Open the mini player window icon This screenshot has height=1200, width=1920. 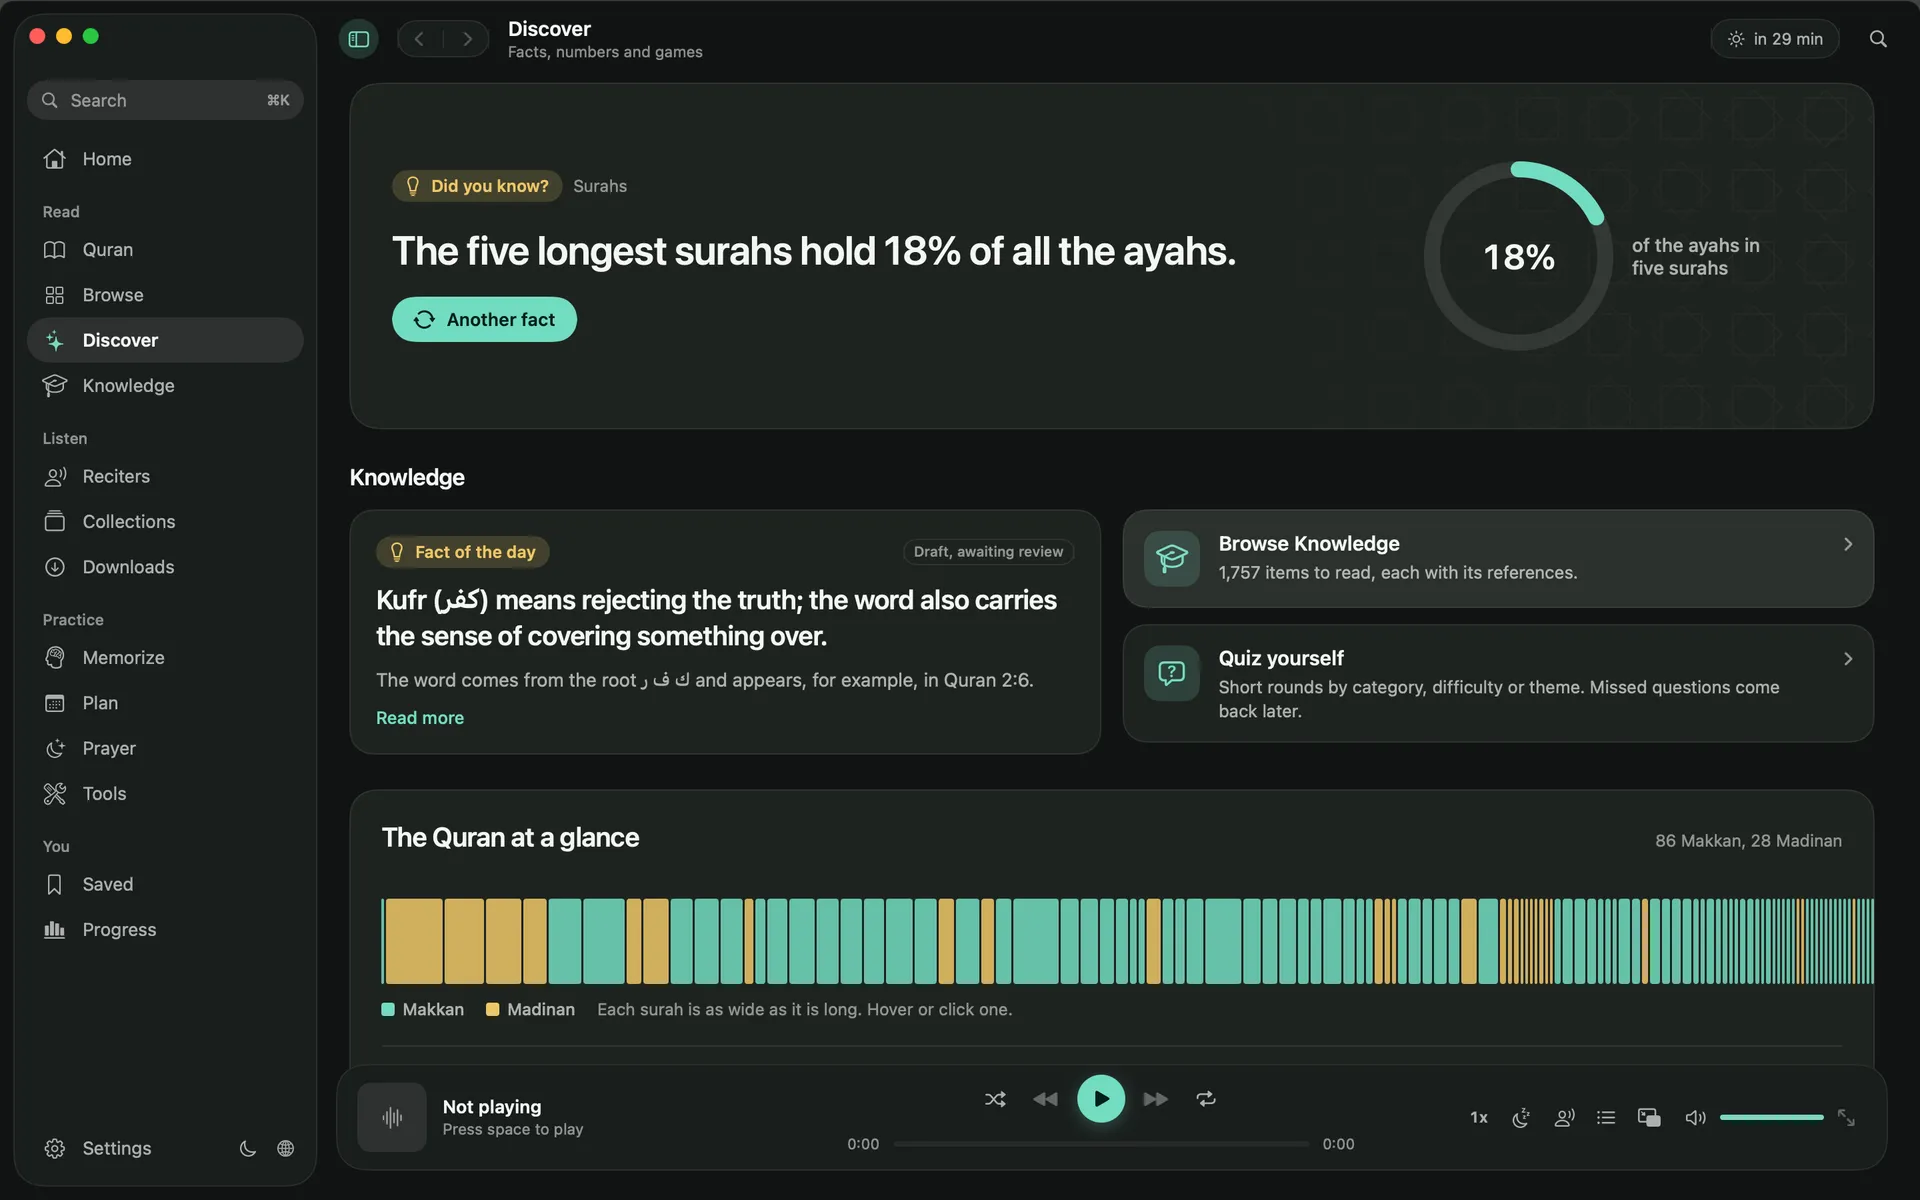(x=1649, y=1118)
